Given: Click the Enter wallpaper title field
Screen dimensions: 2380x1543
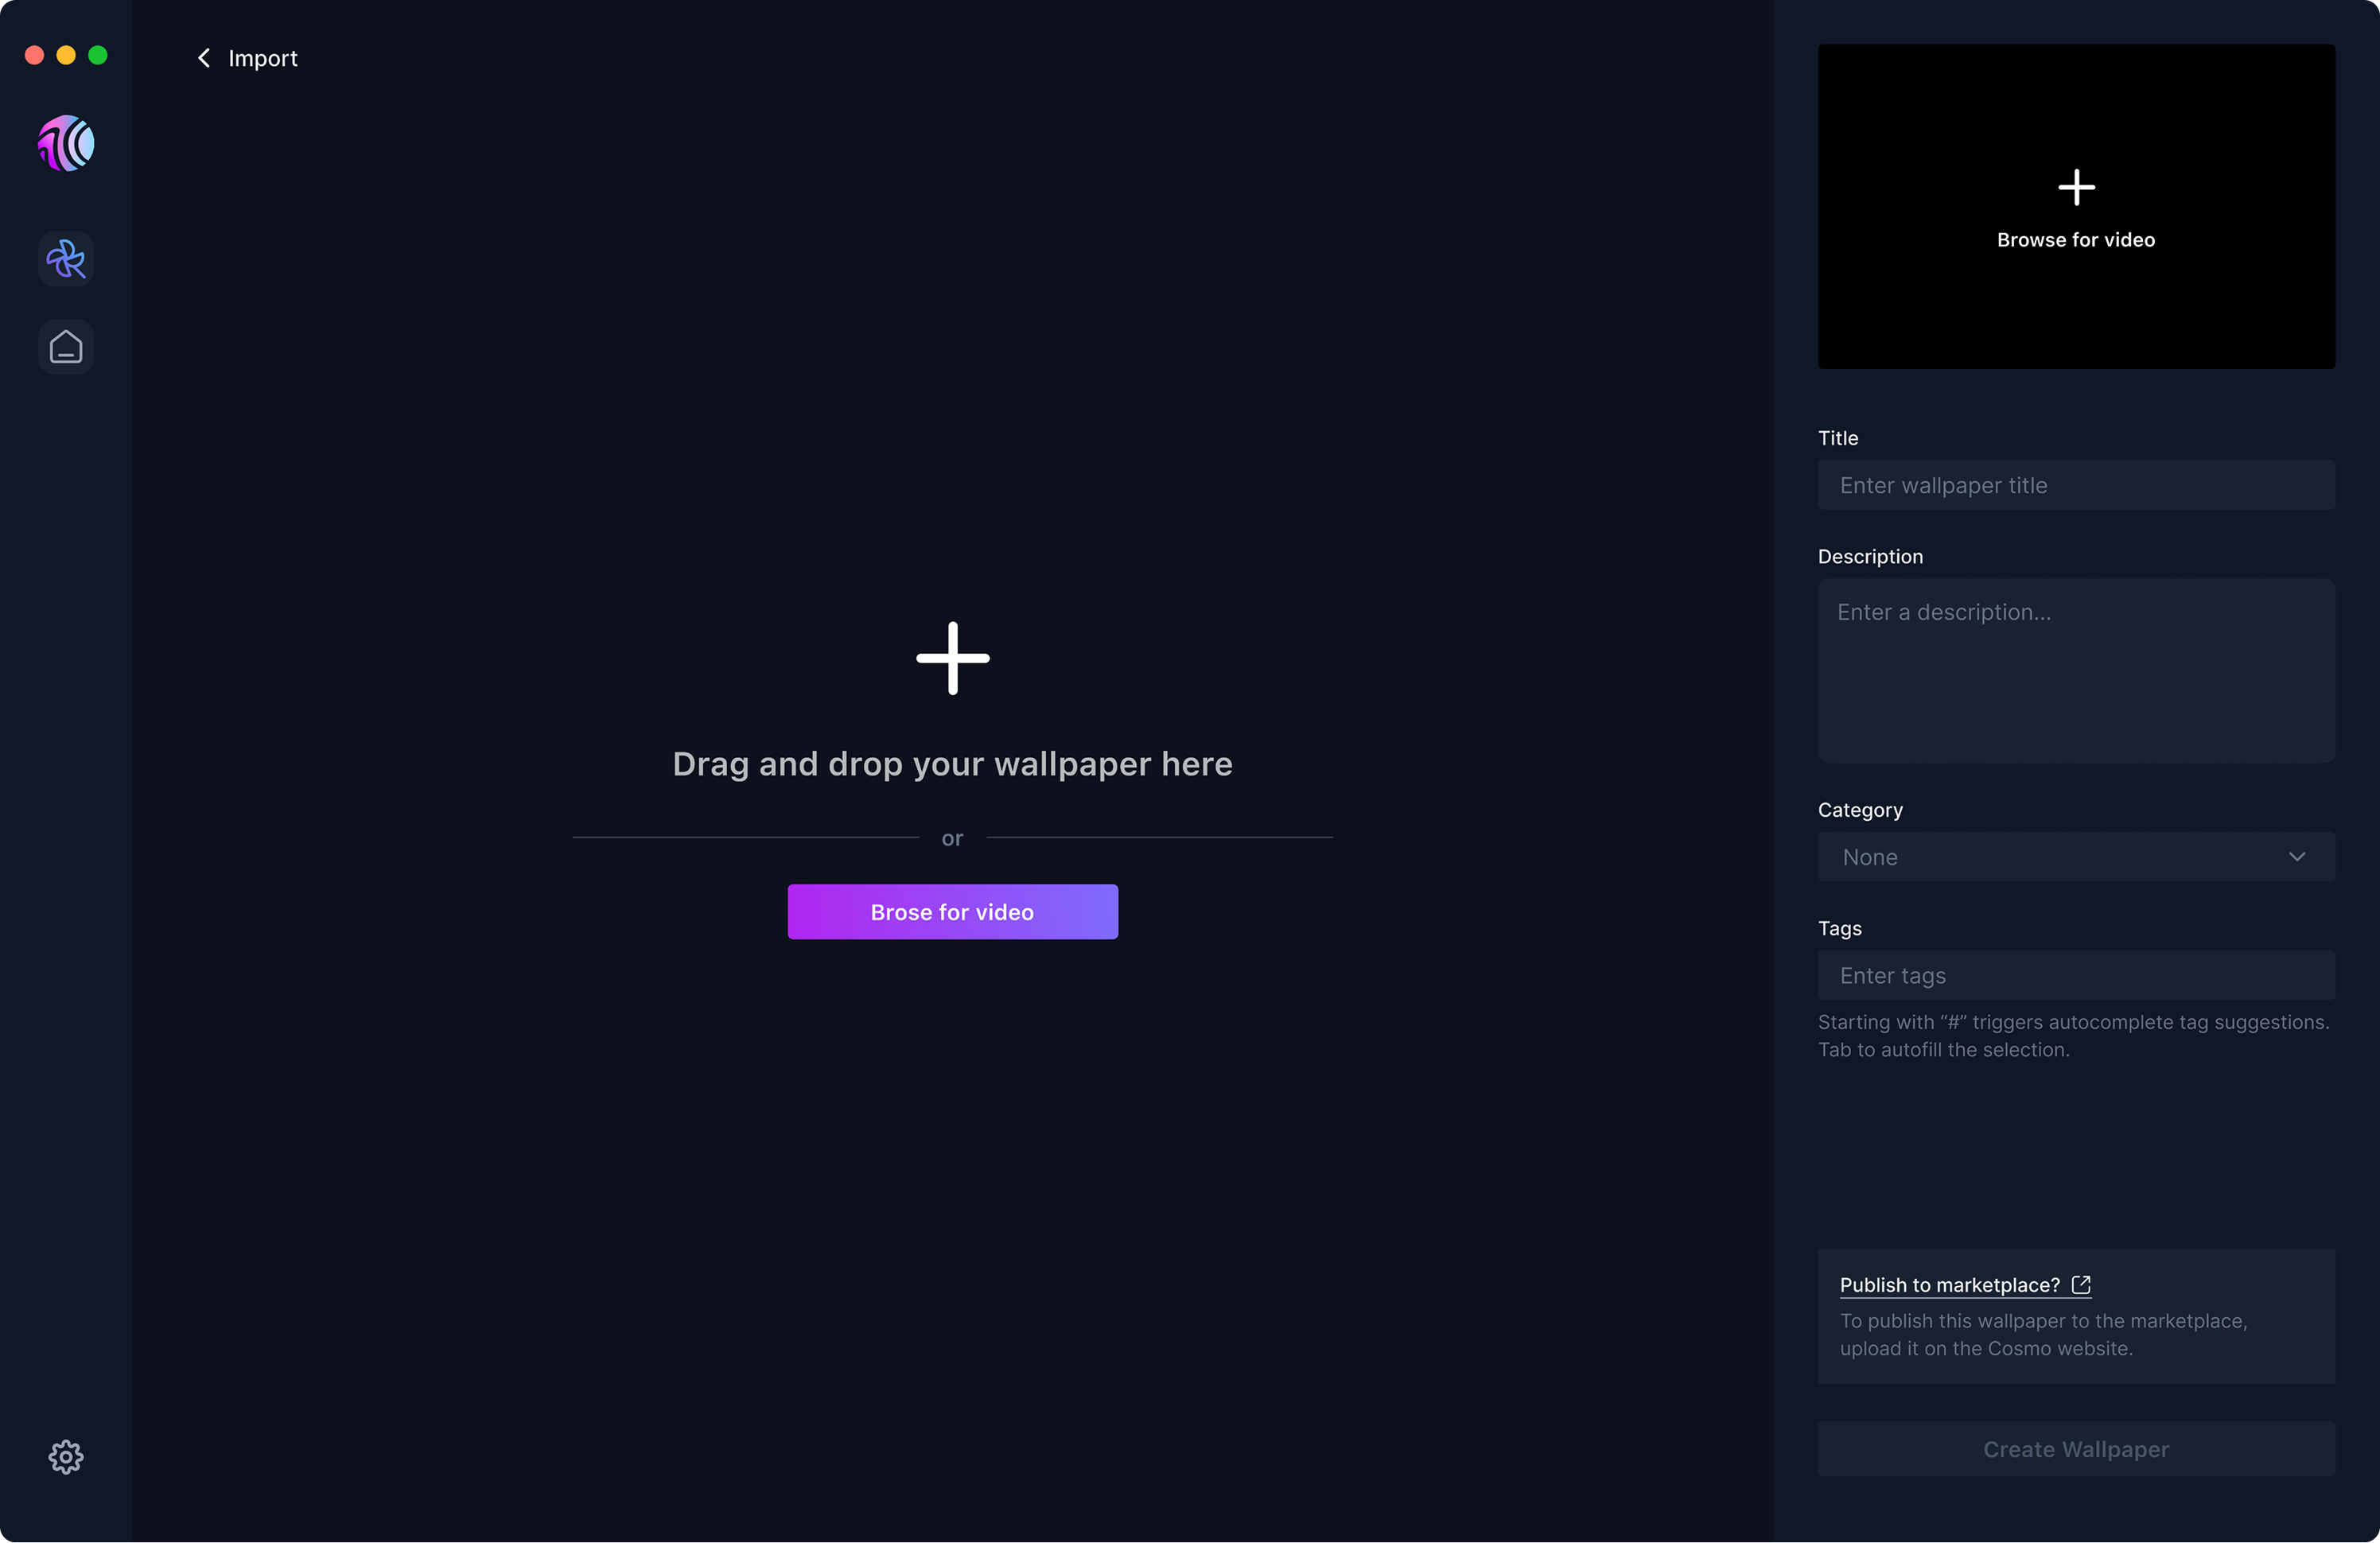Looking at the screenshot, I should click(2075, 485).
